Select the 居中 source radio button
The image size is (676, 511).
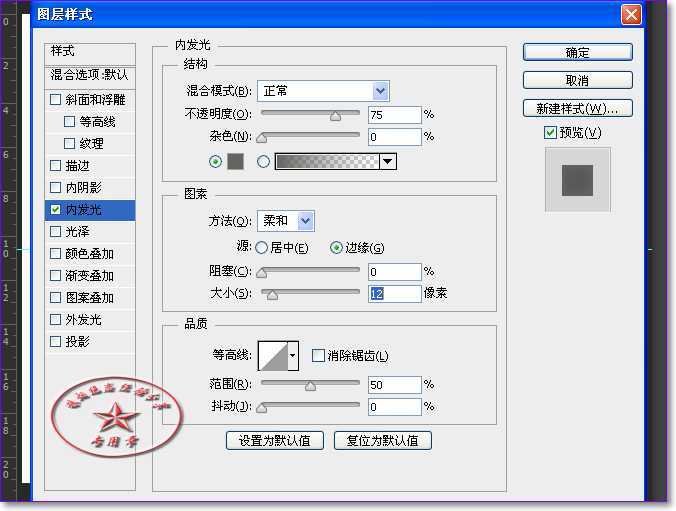262,248
